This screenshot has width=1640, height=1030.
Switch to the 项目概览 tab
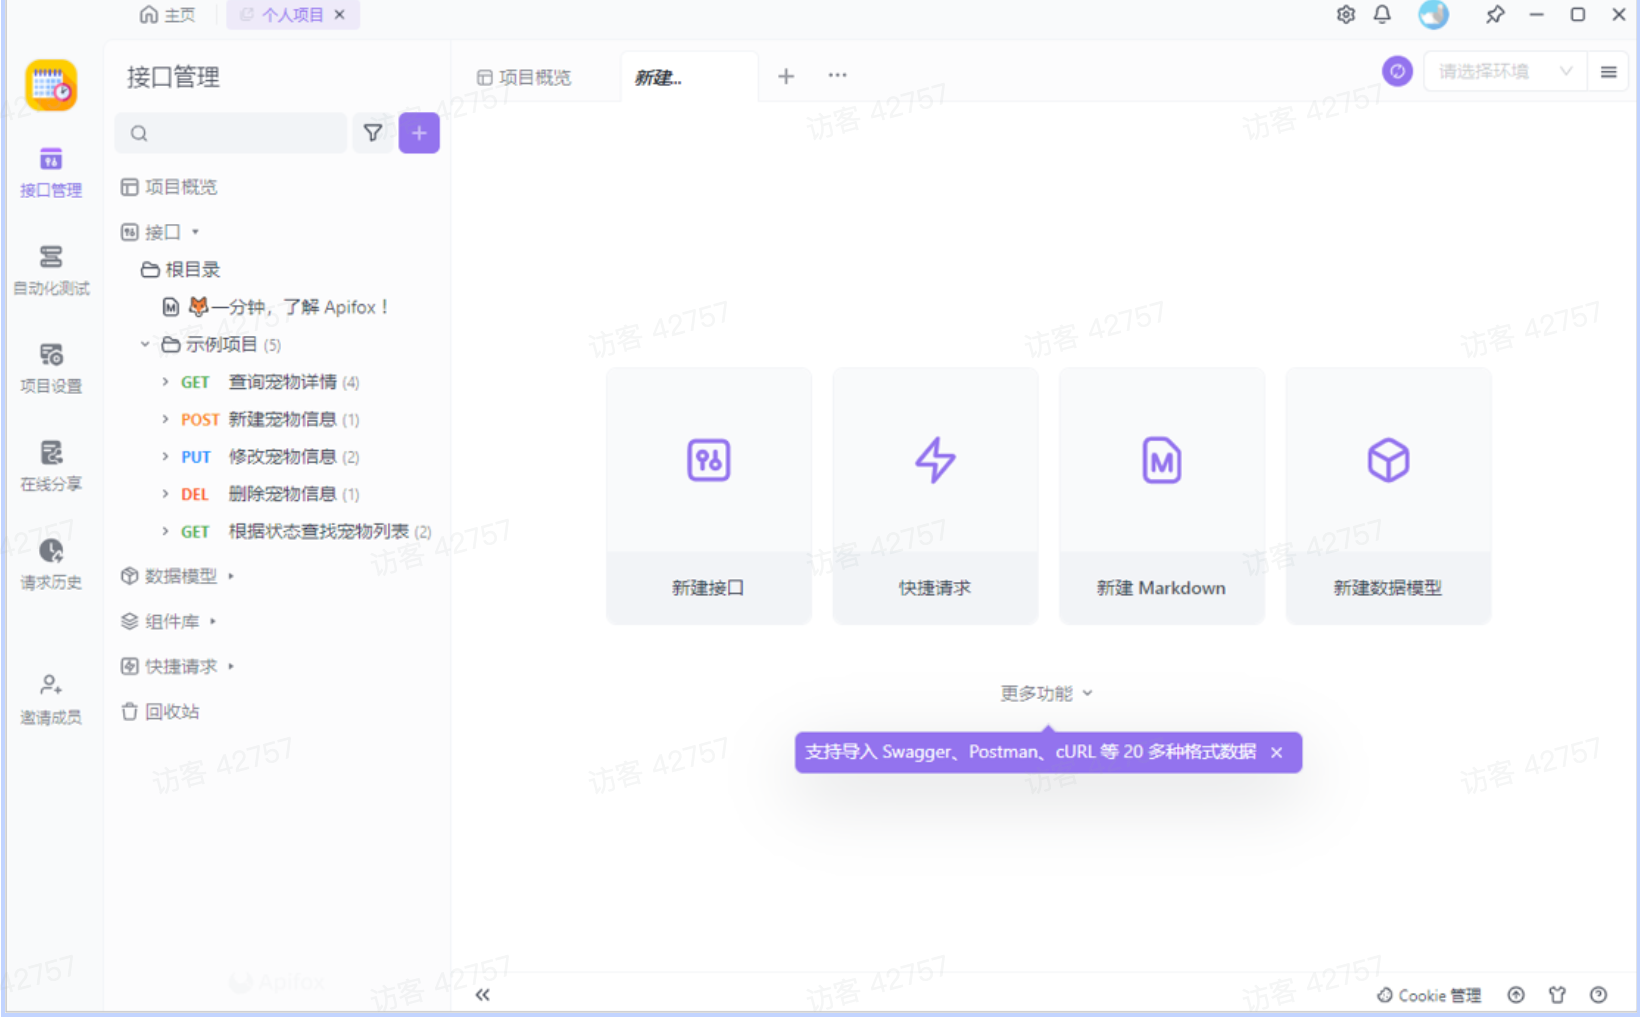[x=525, y=77]
